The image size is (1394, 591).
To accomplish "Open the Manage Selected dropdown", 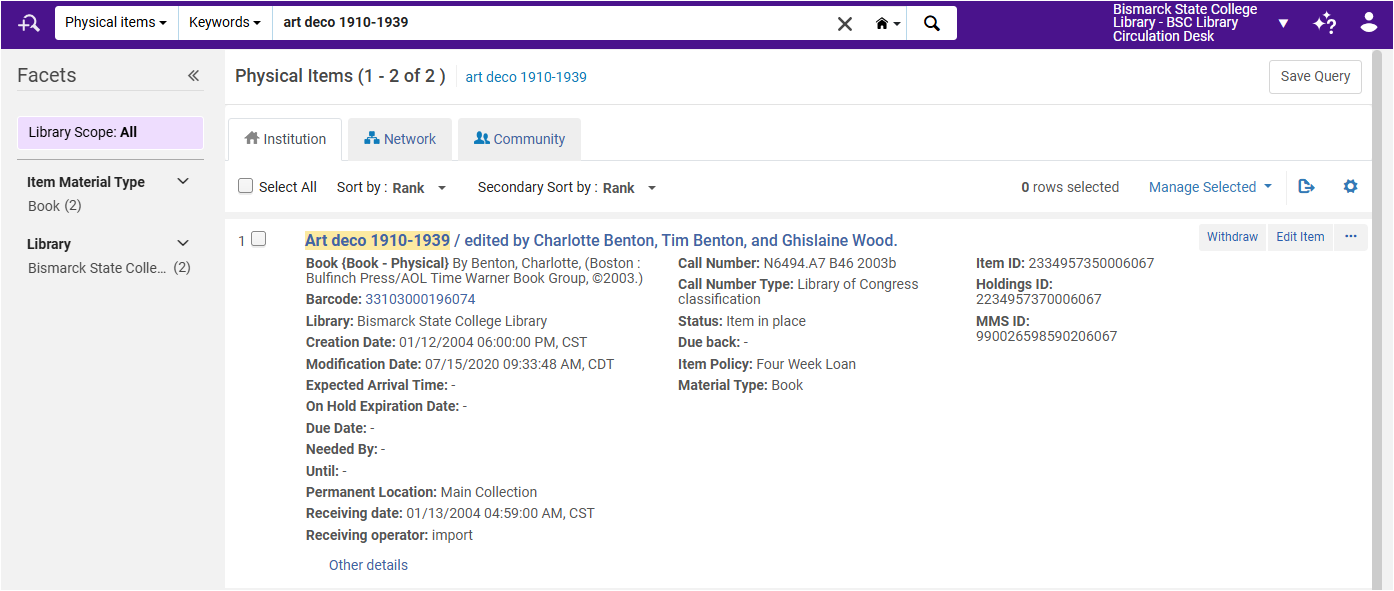I will (1210, 187).
